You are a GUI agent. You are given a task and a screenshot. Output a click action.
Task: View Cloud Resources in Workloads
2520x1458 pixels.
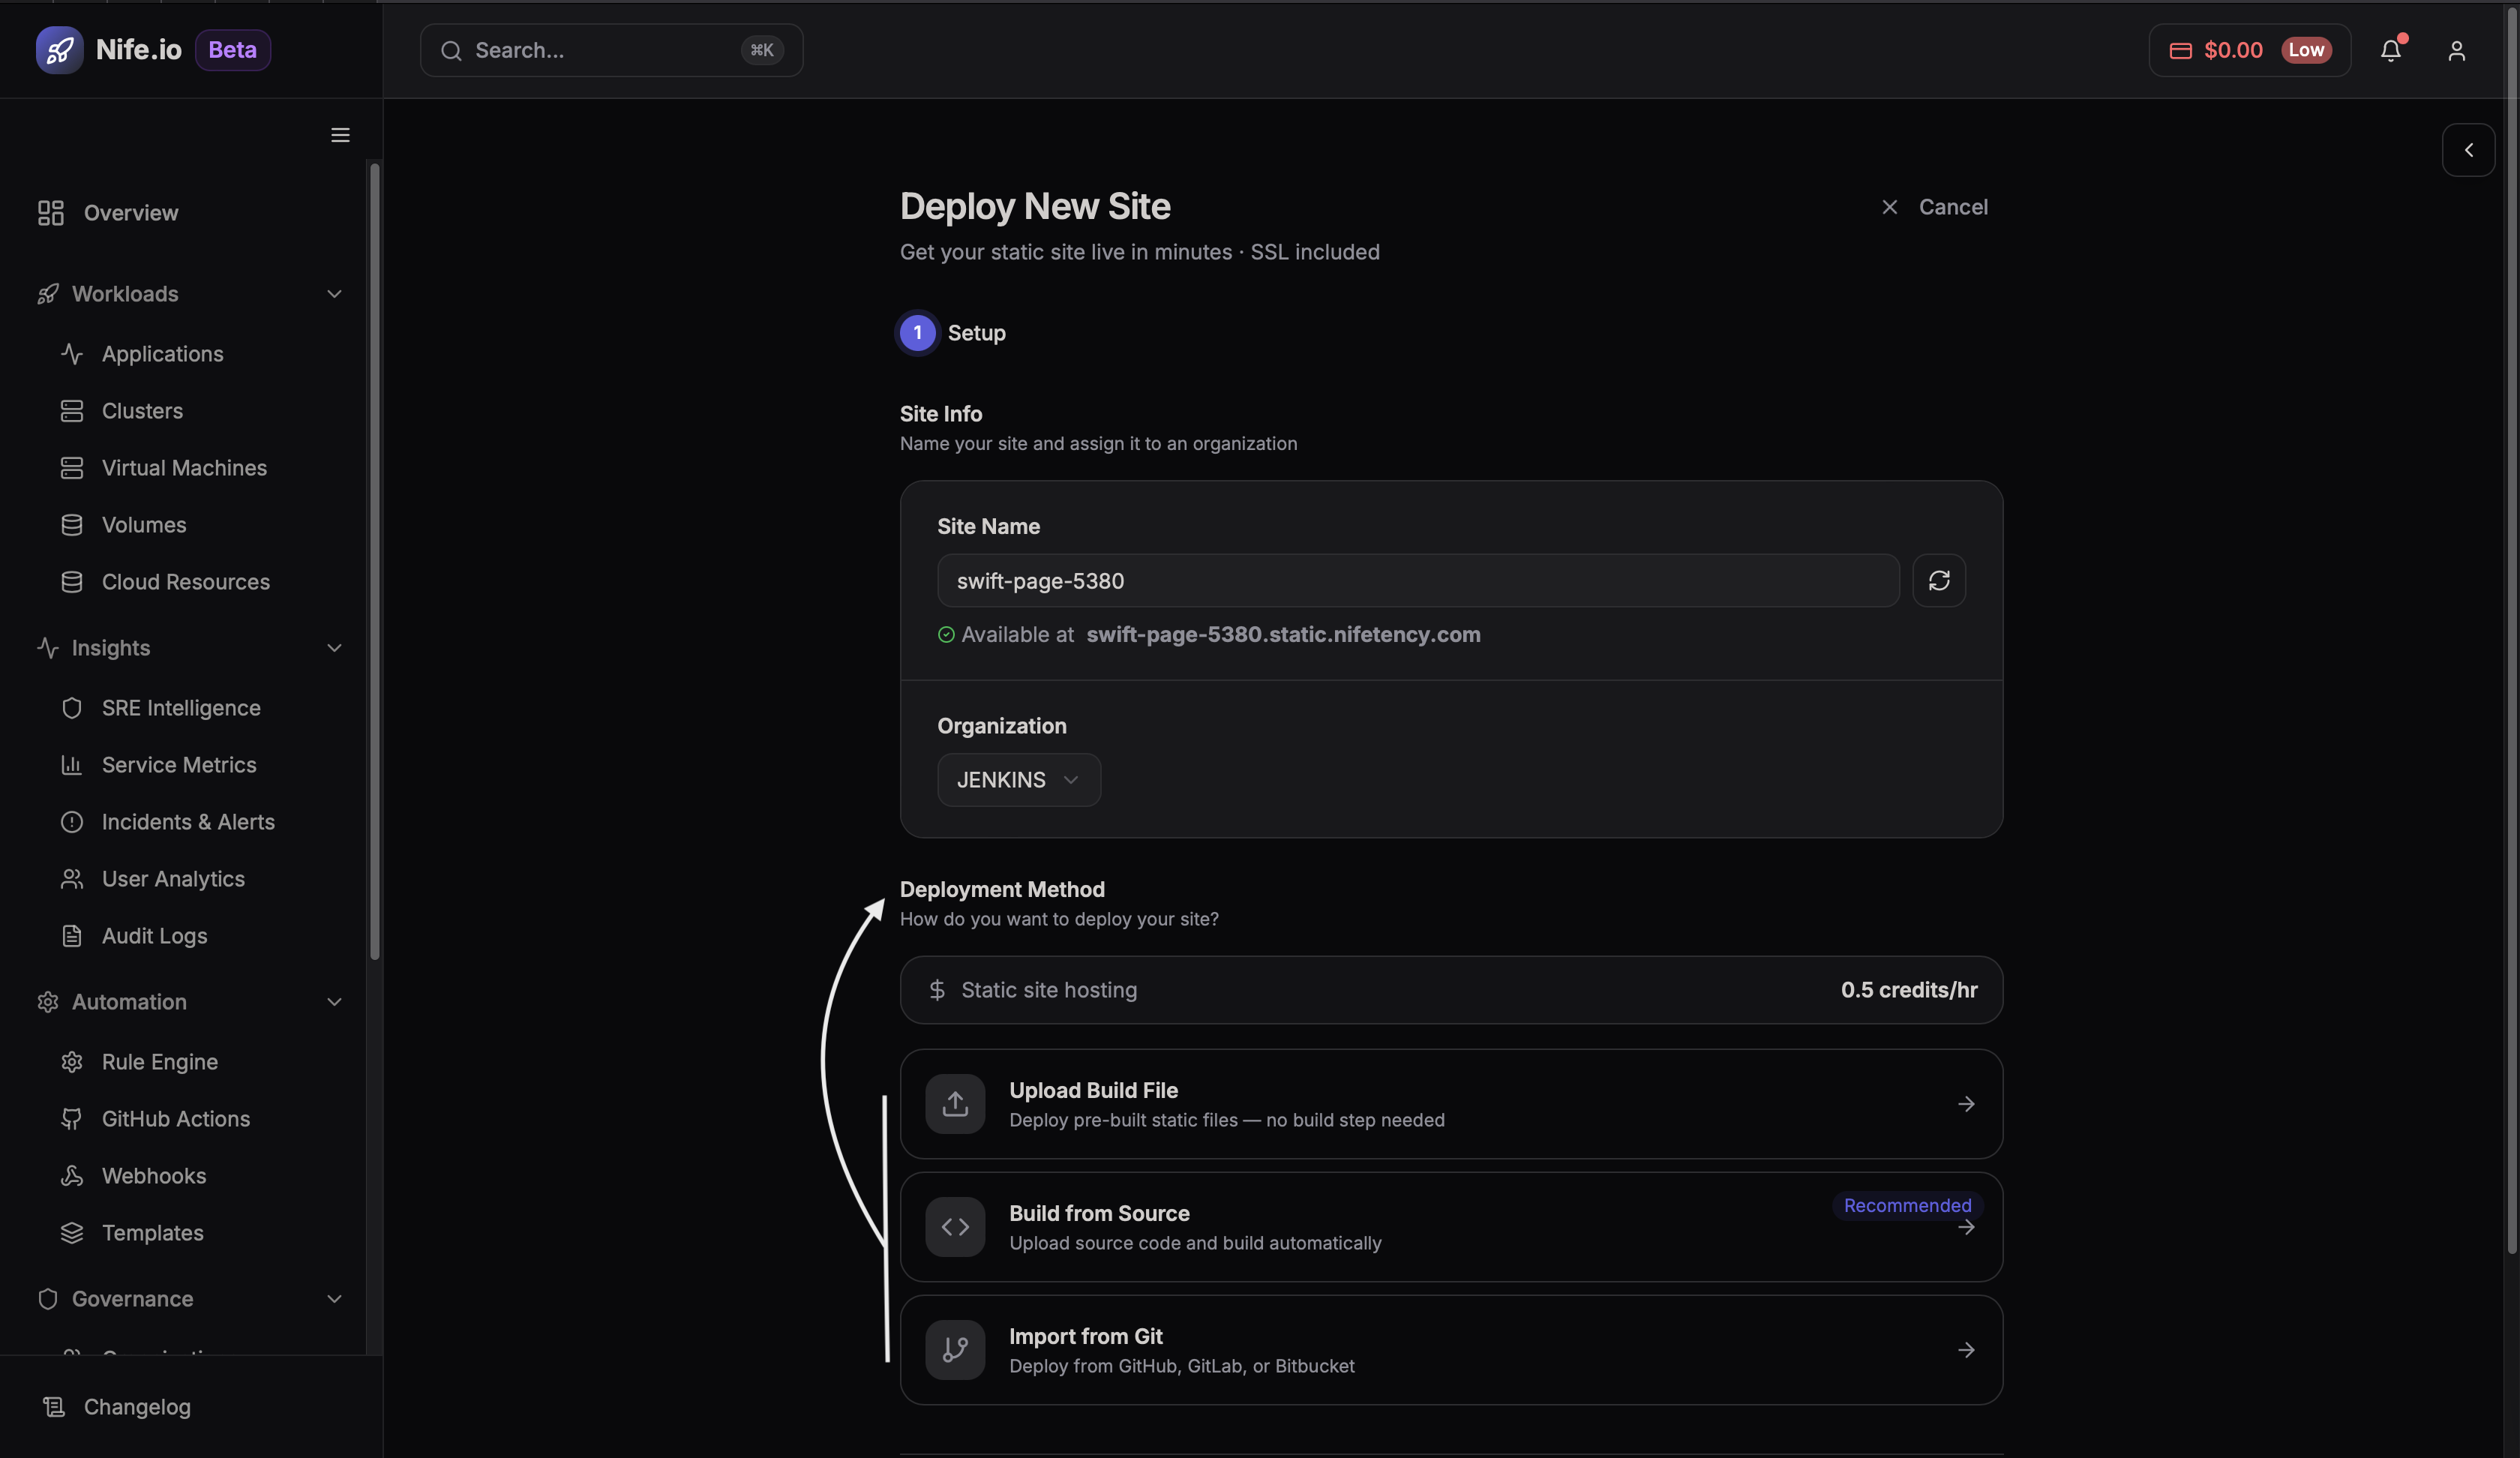[x=185, y=581]
